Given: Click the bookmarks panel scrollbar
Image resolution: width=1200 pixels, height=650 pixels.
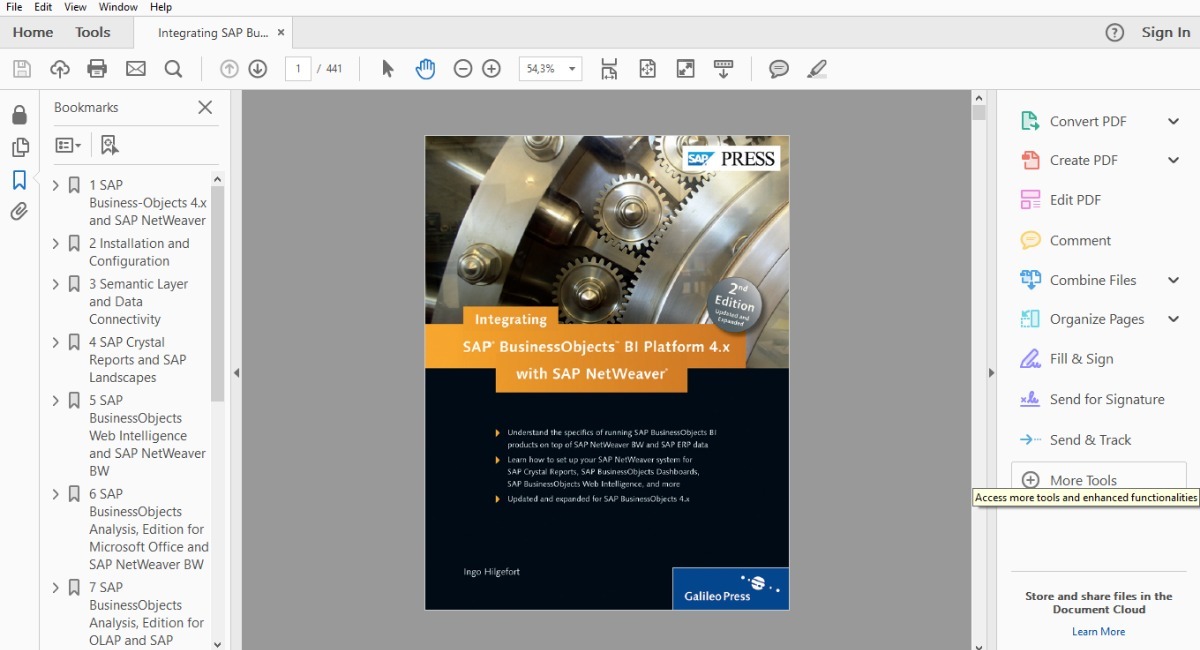Looking at the screenshot, I should click(x=217, y=293).
